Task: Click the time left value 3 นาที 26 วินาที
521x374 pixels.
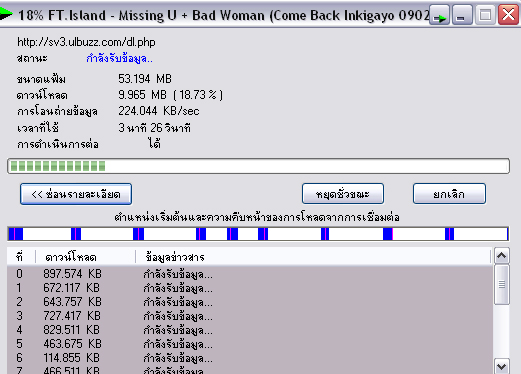Action: [154, 128]
